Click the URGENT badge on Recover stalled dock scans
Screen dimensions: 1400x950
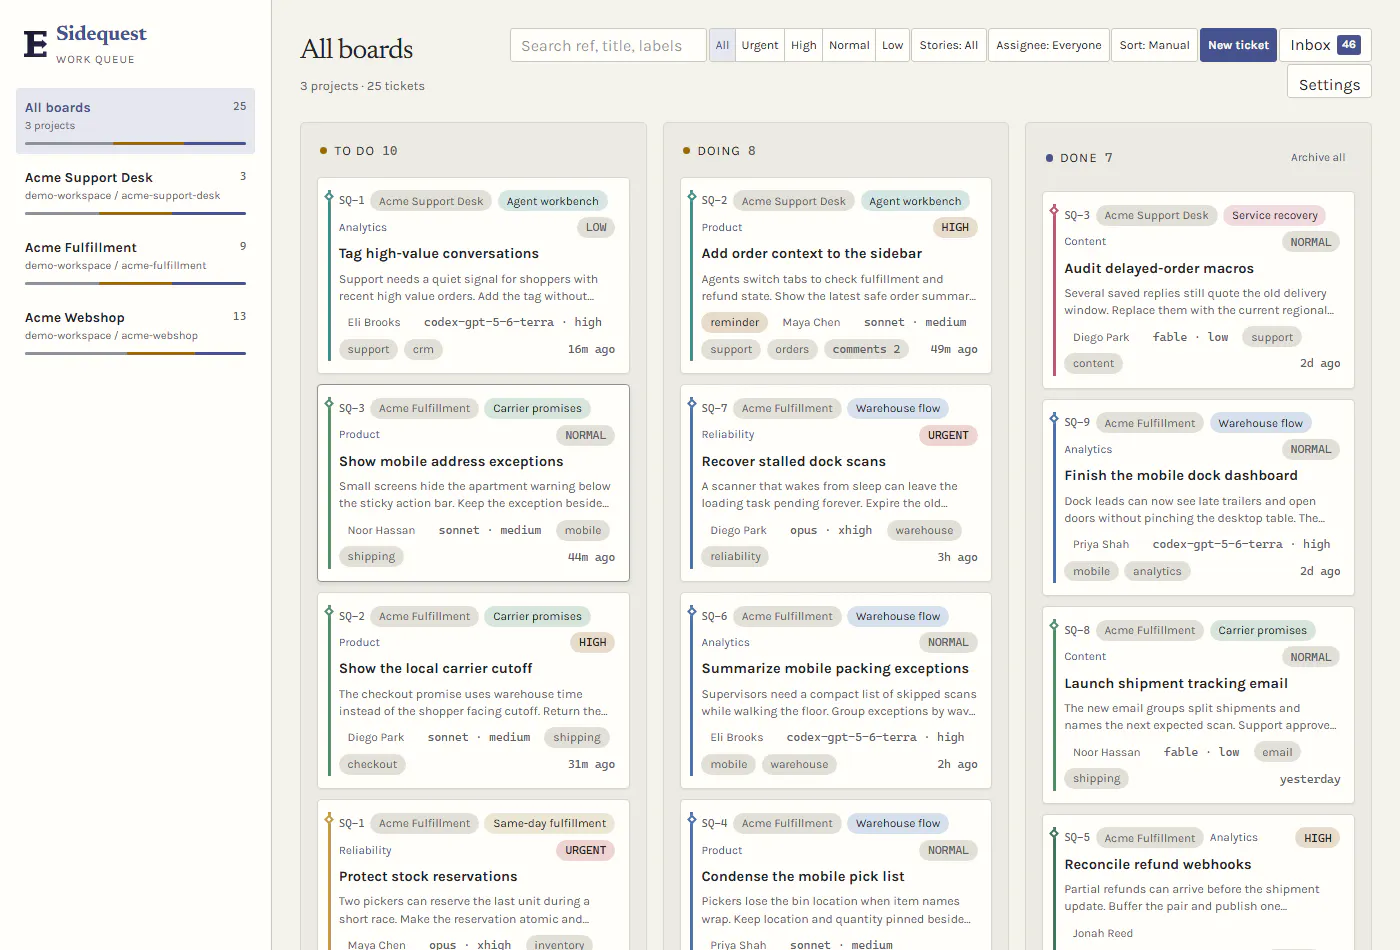pyautogui.click(x=948, y=435)
